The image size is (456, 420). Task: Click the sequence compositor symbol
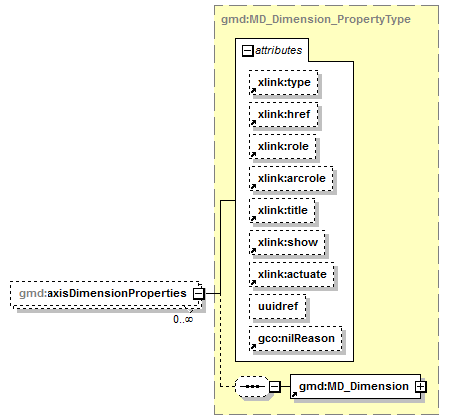[x=252, y=387]
